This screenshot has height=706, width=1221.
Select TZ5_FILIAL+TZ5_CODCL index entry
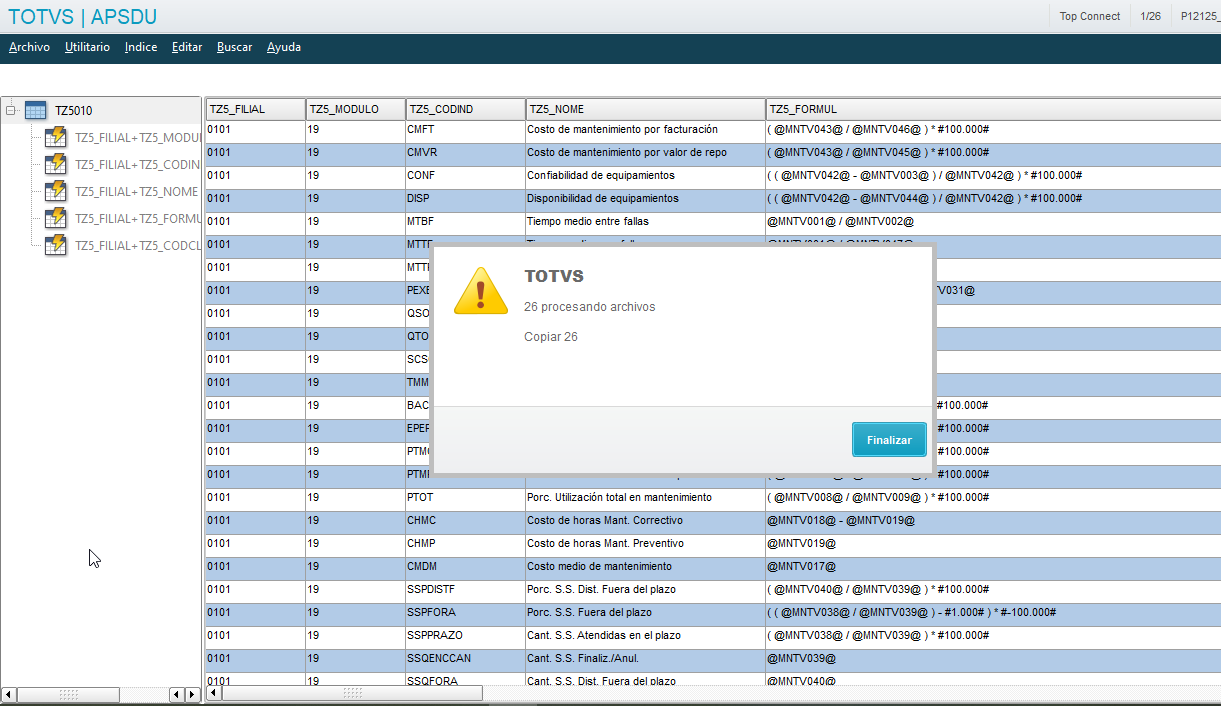click(x=138, y=246)
